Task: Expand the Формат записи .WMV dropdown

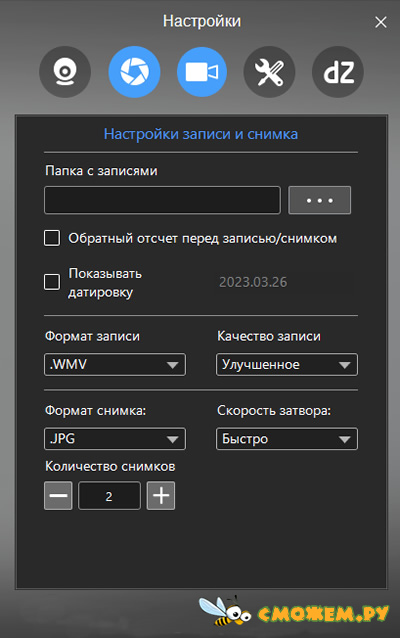Action: (x=115, y=364)
